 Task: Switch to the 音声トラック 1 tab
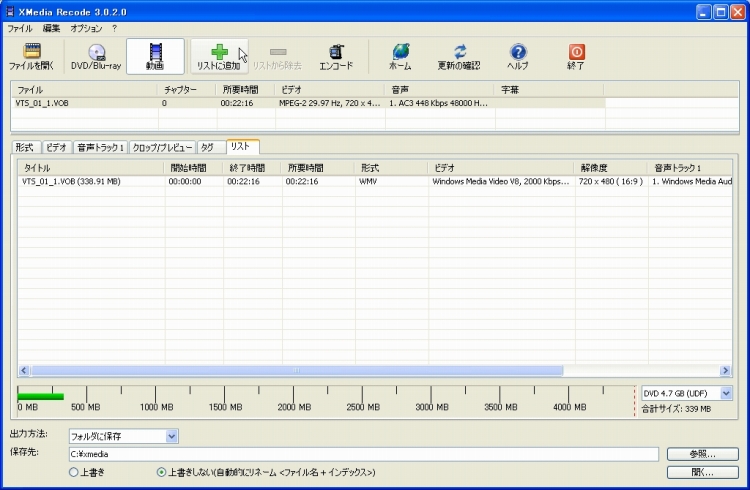pyautogui.click(x=100, y=147)
